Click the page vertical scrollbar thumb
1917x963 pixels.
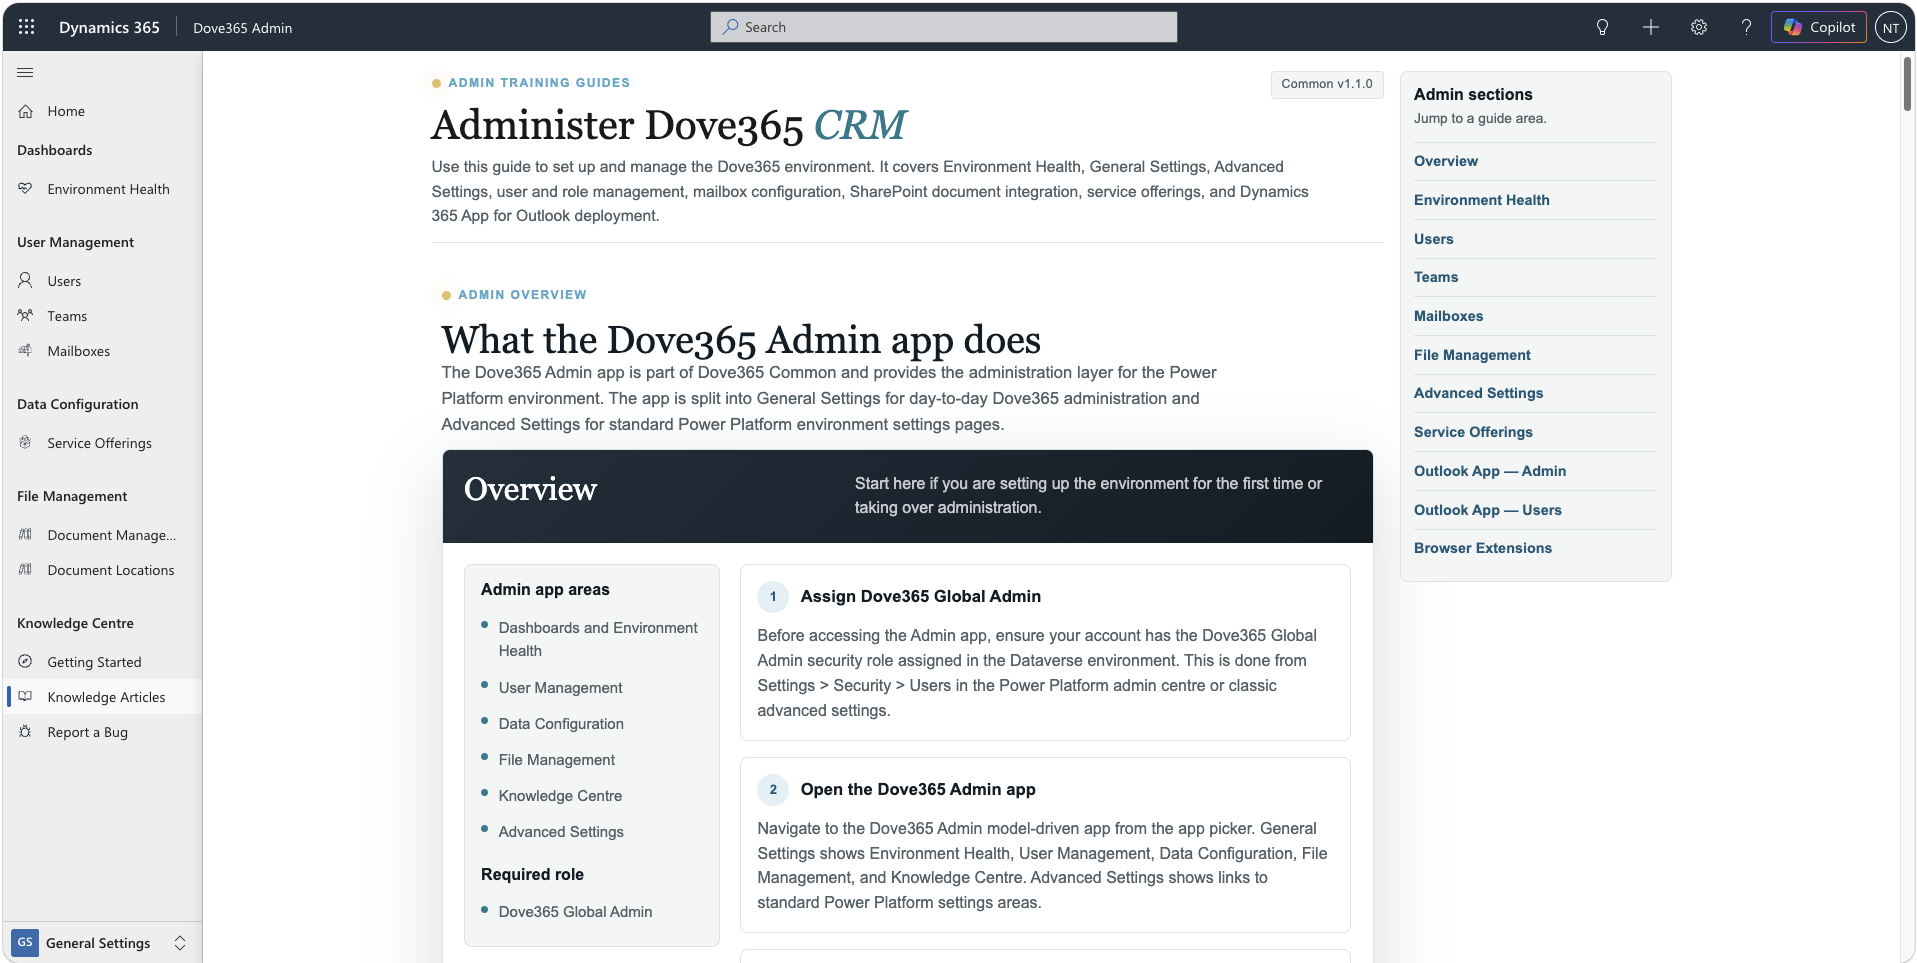(1907, 84)
